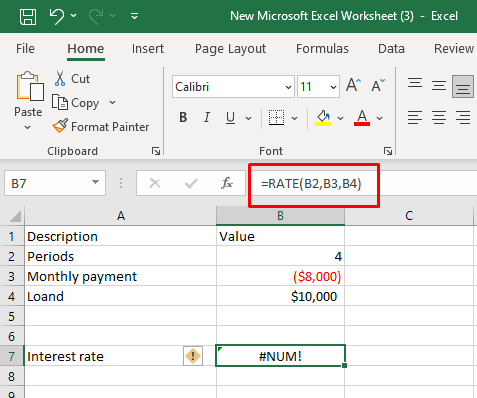Select column B header
Viewport: 477px width, 398px height.
click(280, 216)
